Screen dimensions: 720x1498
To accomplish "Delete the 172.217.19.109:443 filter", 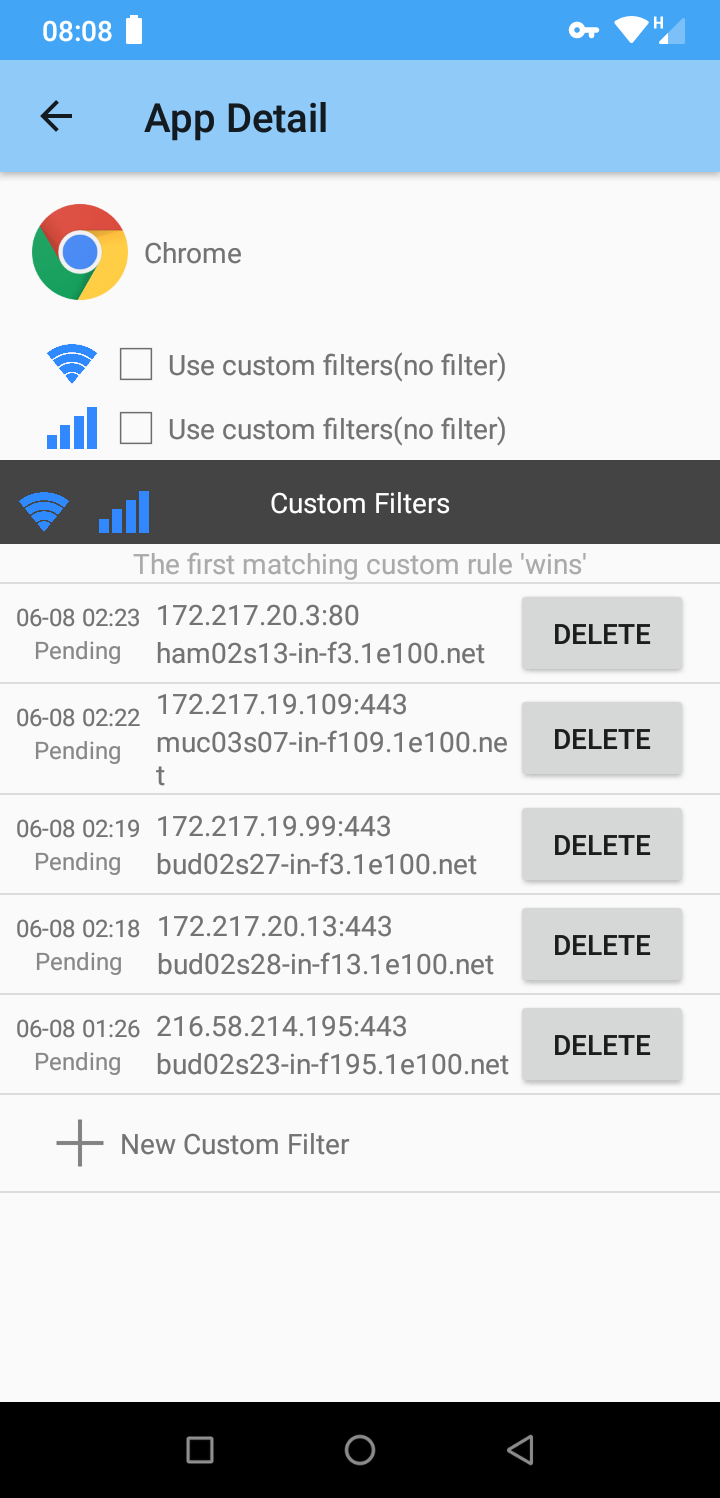I will [x=602, y=739].
